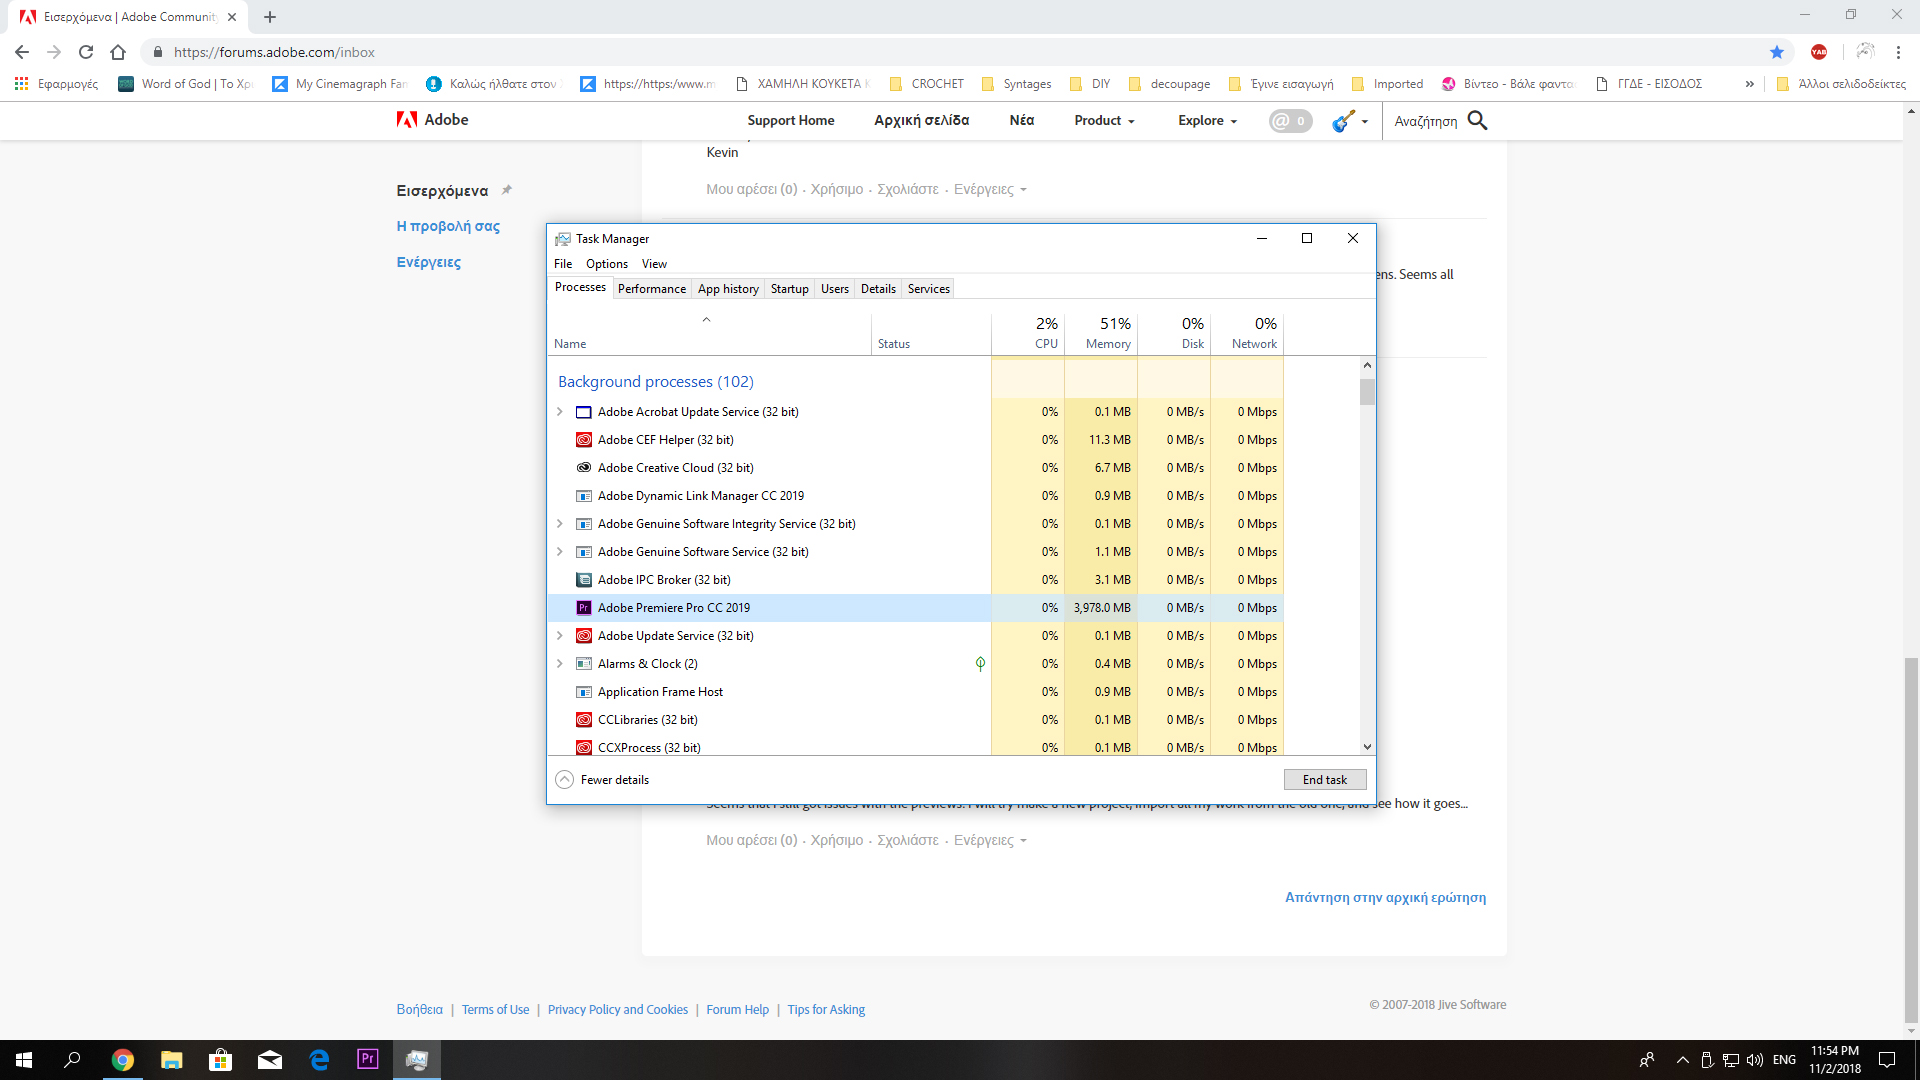Click the Adobe logo in the forum header
The width and height of the screenshot is (1920, 1080).
432,120
